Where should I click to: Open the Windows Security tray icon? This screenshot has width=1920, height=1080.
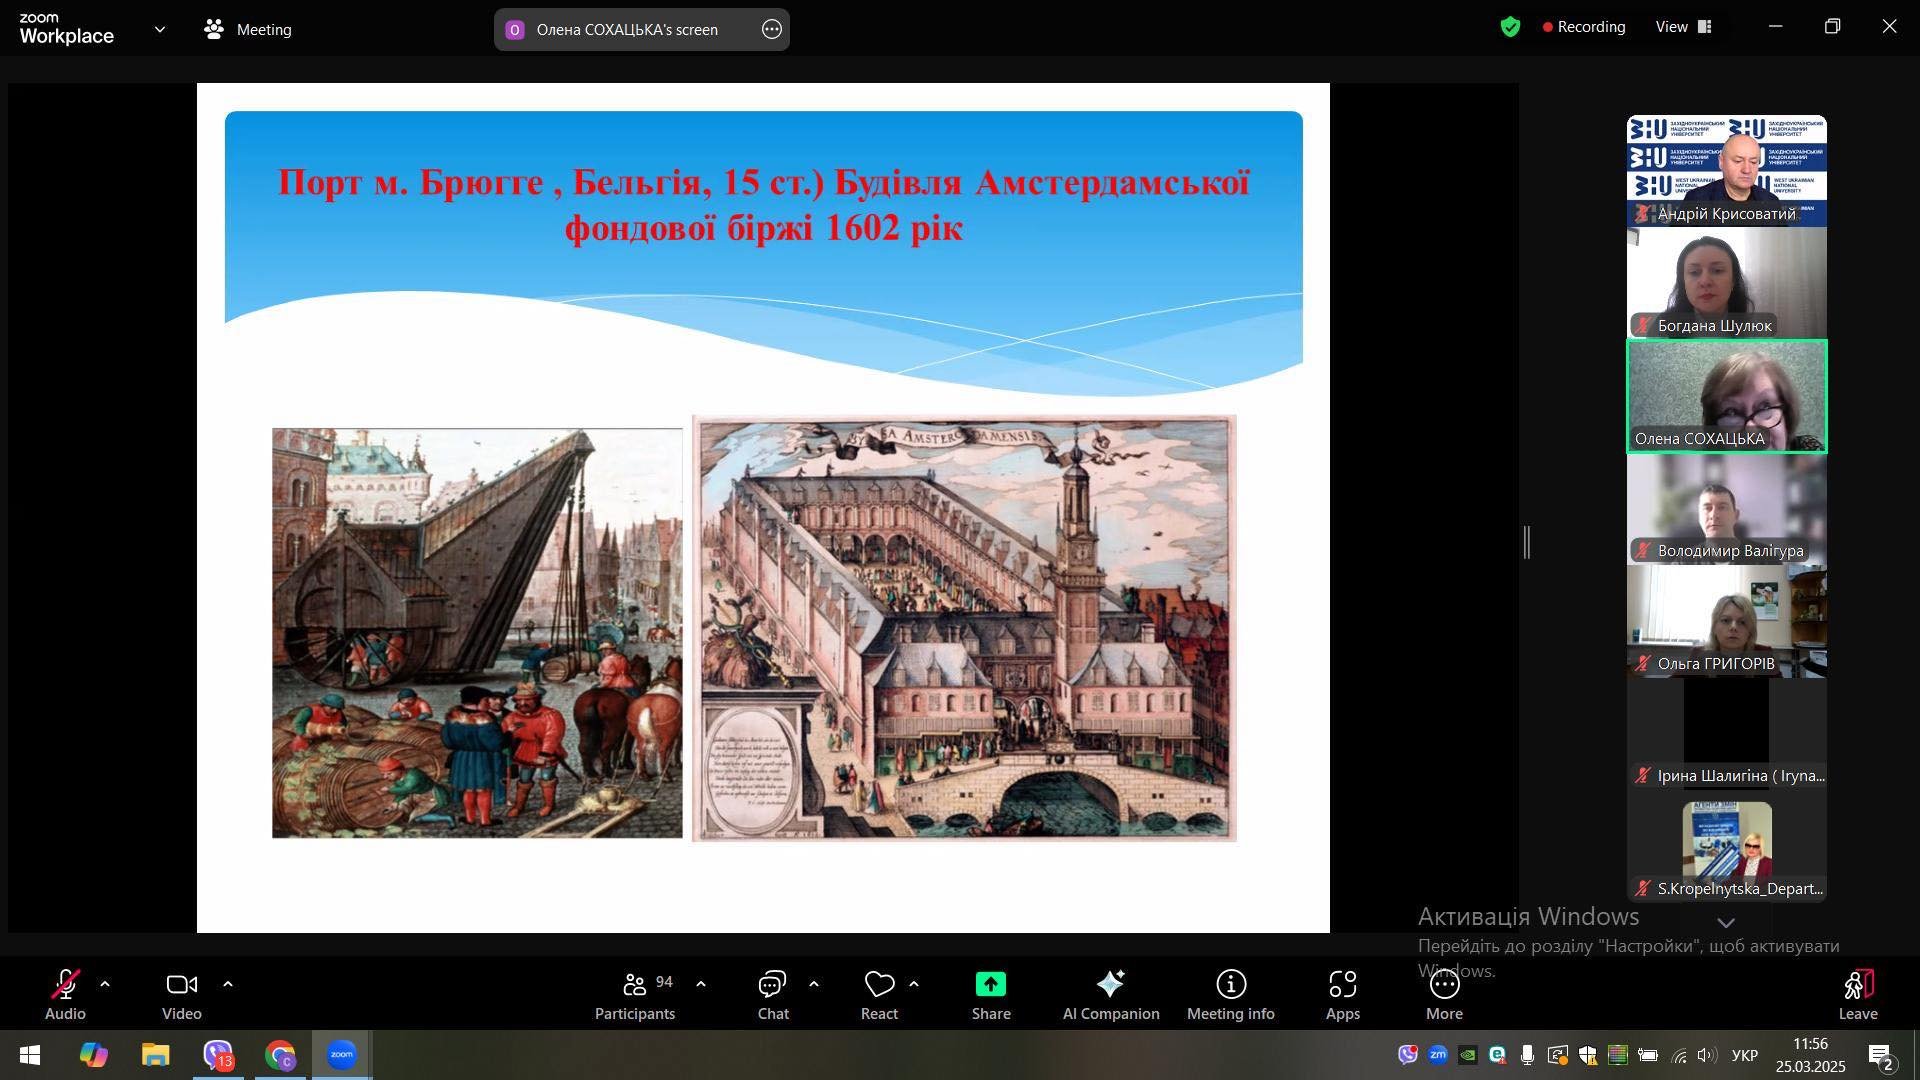(x=1587, y=1054)
